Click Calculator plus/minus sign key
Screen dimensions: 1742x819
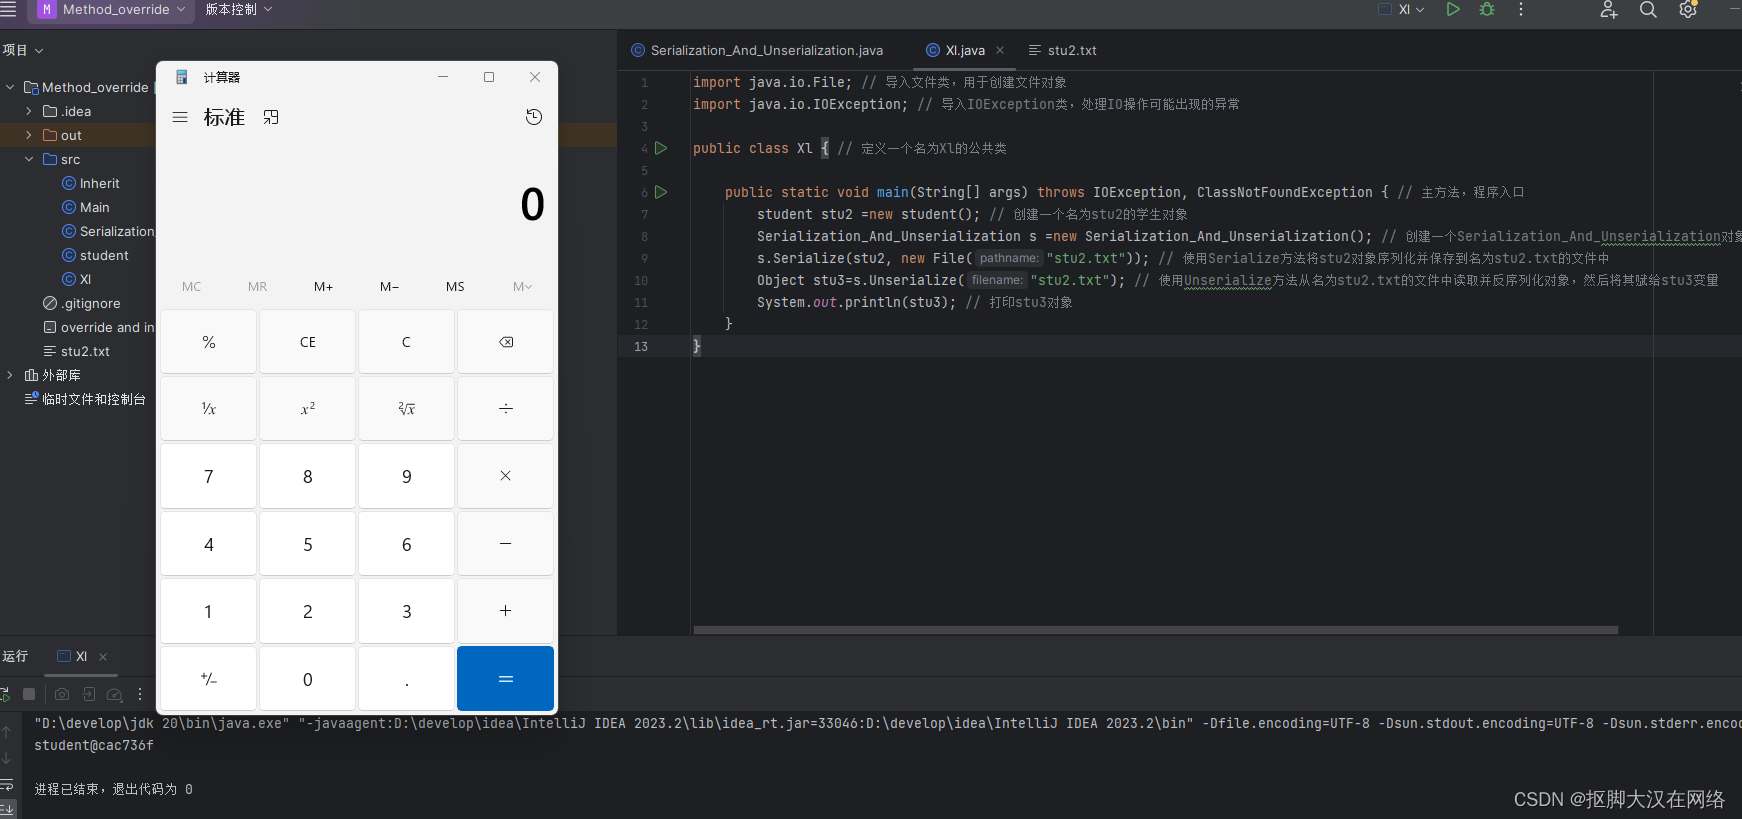209,678
